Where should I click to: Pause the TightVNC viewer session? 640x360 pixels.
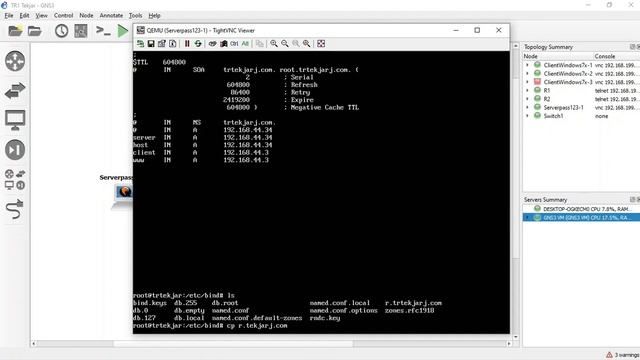coord(187,44)
